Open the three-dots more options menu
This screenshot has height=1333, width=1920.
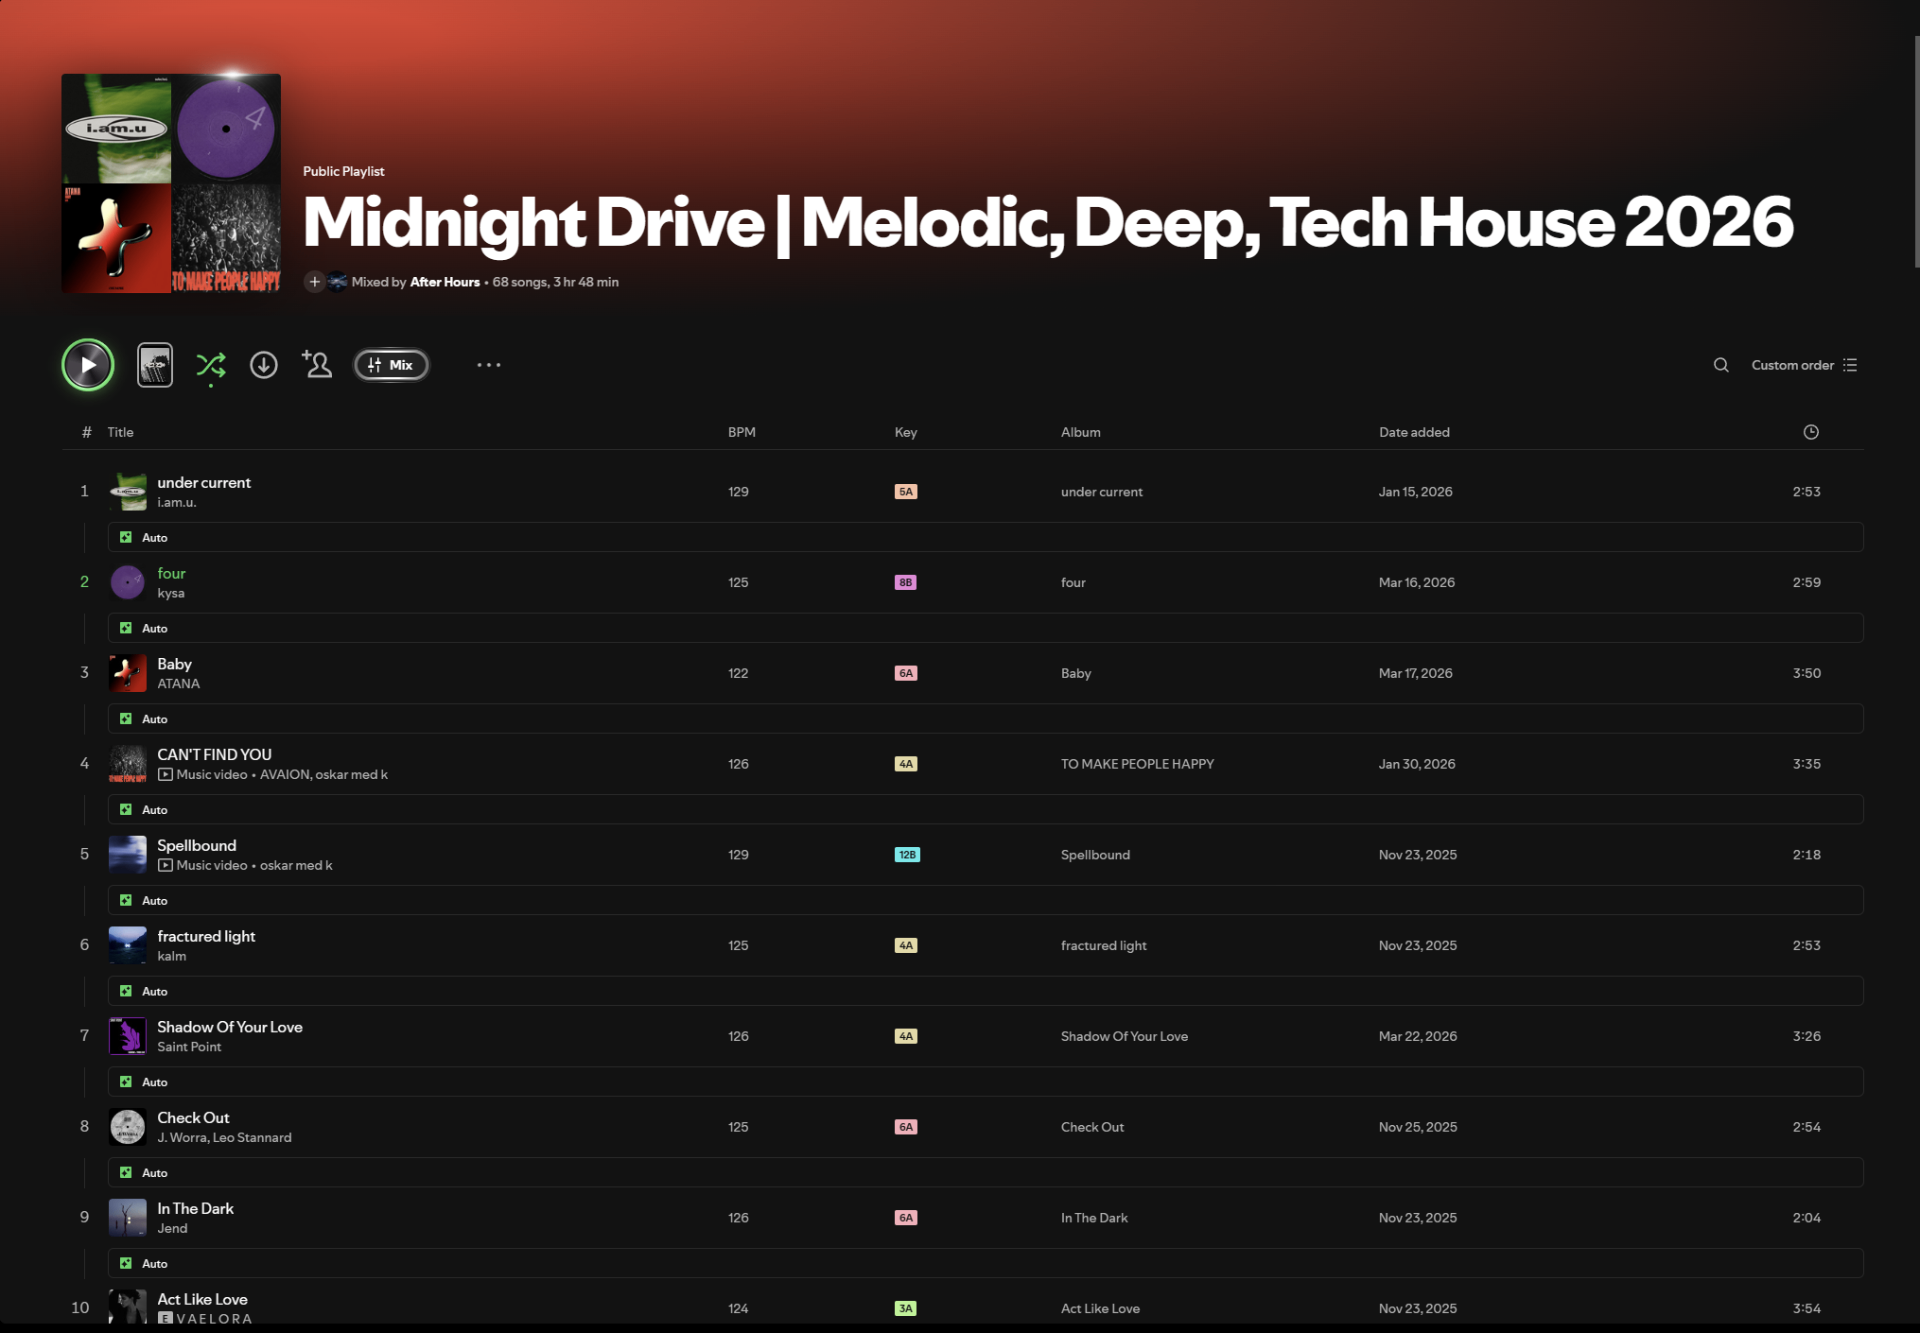pos(488,365)
